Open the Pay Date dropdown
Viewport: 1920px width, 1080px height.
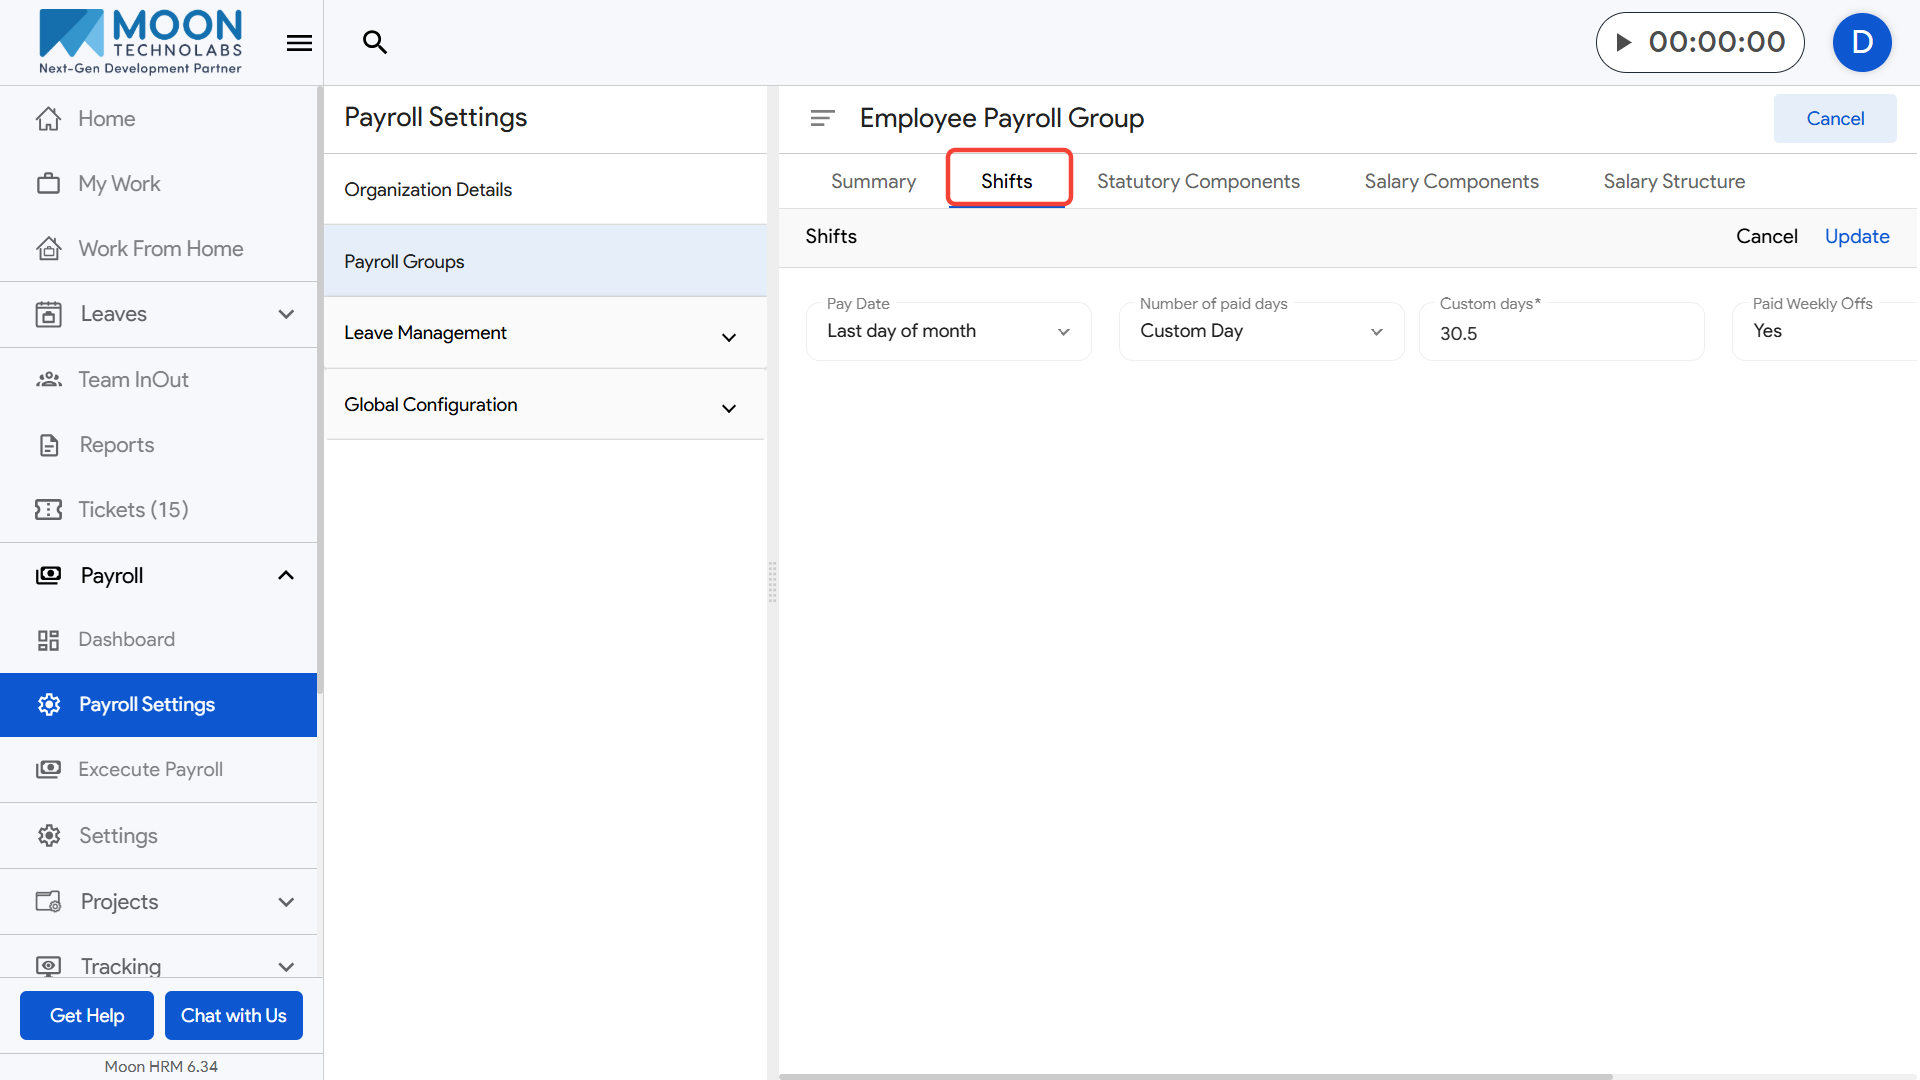[x=947, y=332]
